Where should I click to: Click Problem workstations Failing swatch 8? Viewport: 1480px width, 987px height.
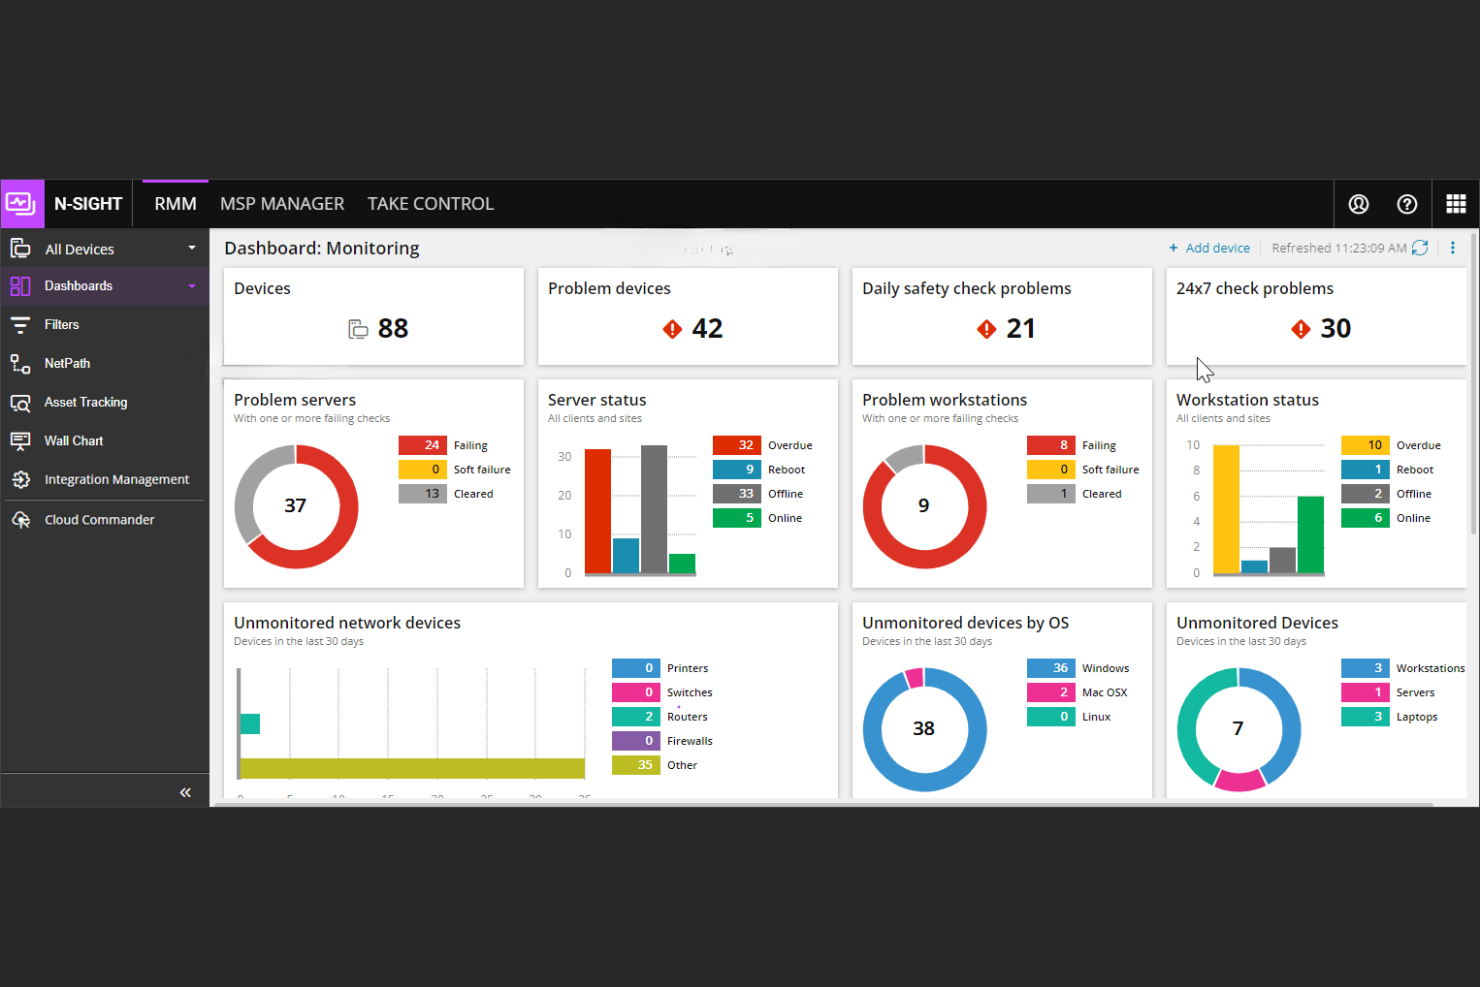[x=1051, y=446]
